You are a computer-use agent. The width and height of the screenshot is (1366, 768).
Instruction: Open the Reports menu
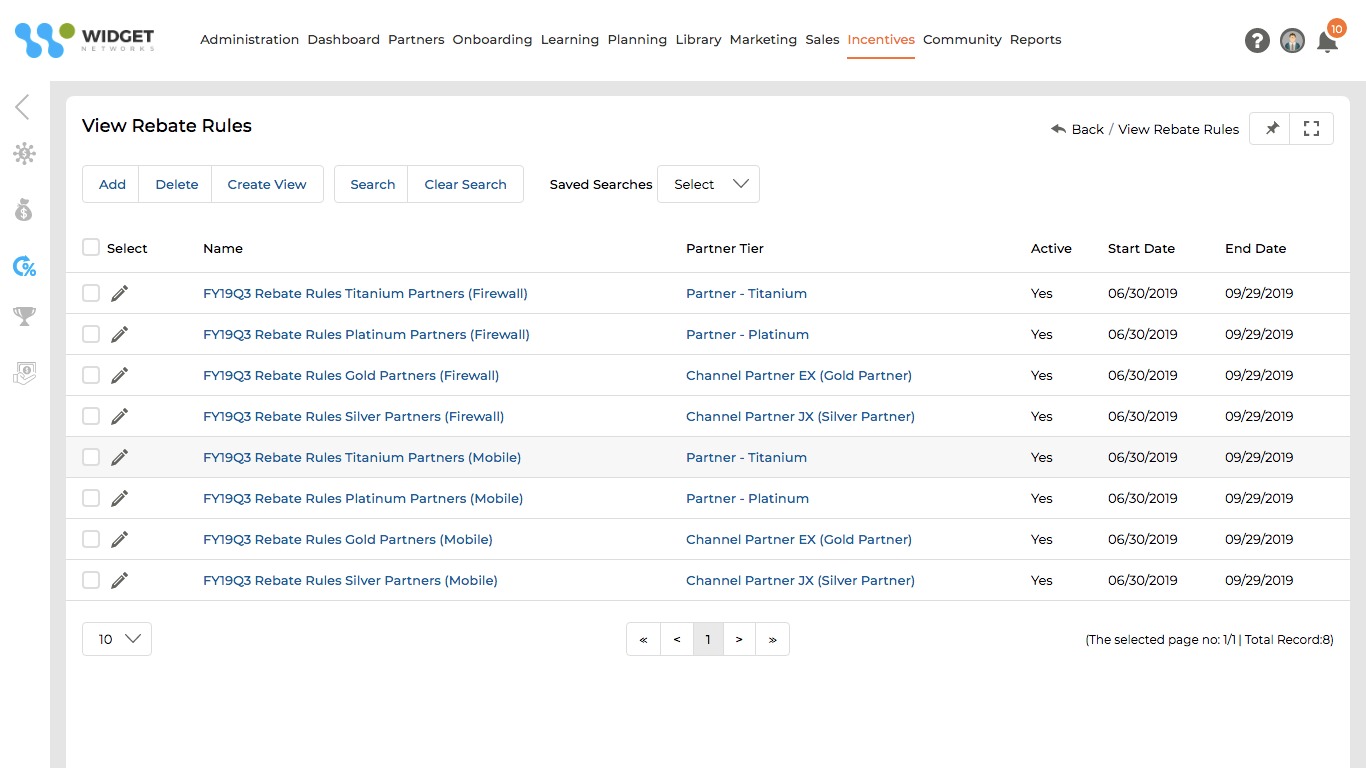(1036, 40)
